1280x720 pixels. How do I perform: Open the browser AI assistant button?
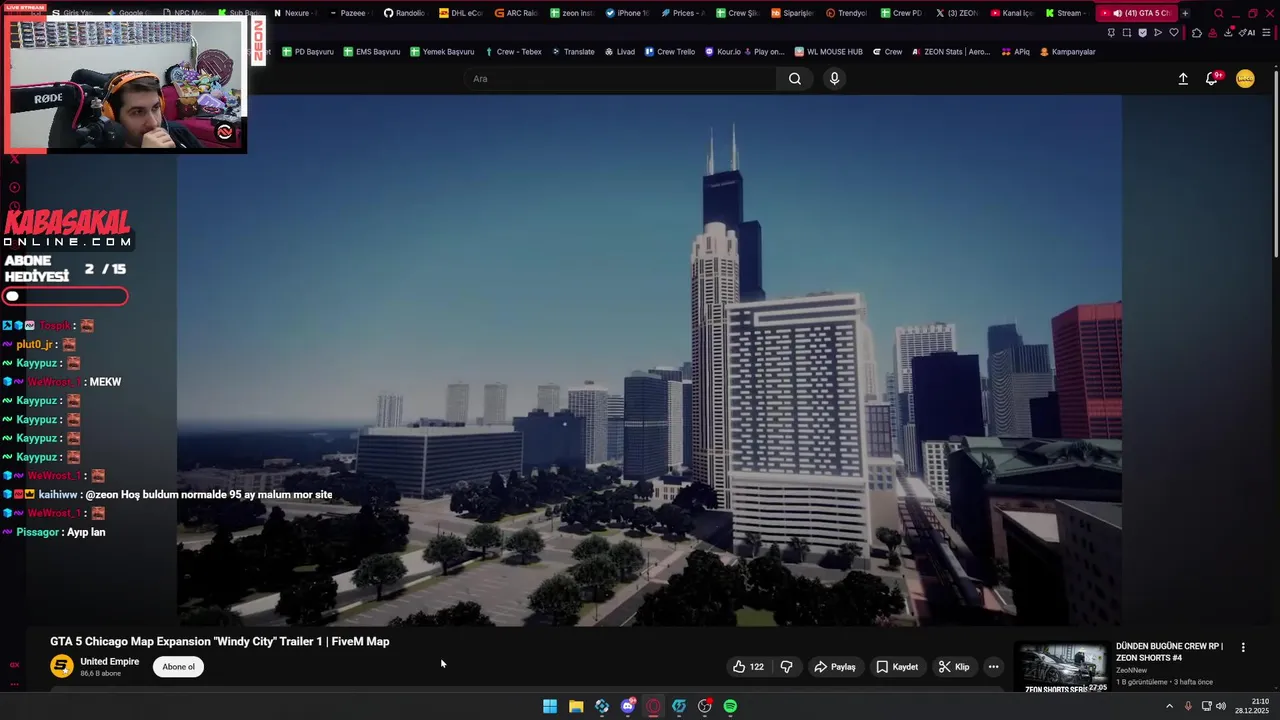tap(1246, 32)
